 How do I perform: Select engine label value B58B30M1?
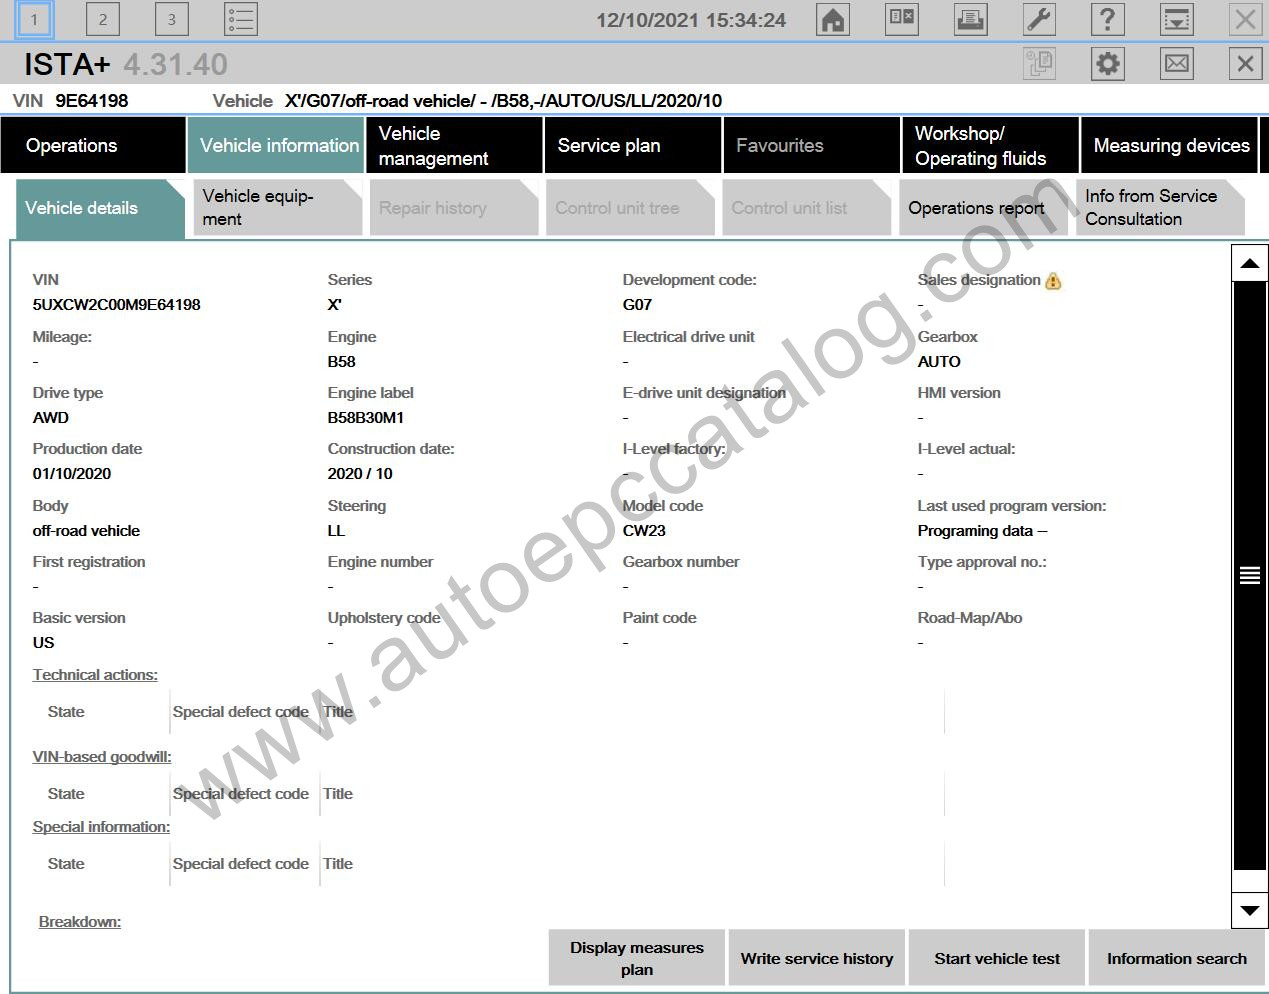point(366,418)
